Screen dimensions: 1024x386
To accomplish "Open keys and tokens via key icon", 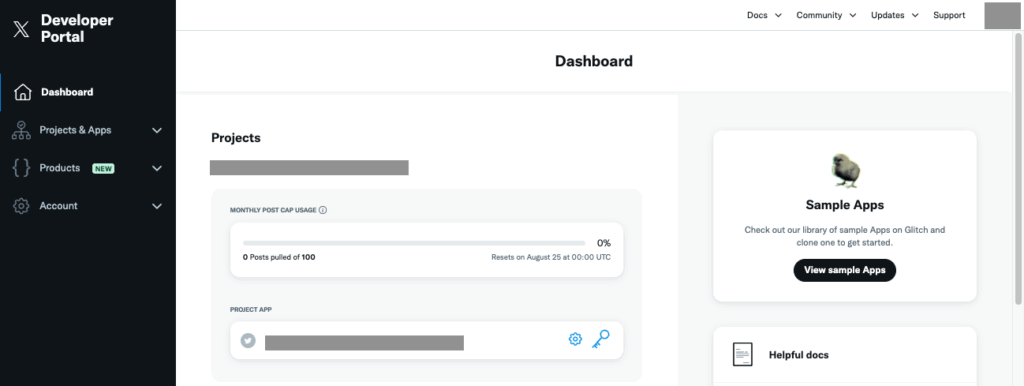I will pyautogui.click(x=600, y=339).
